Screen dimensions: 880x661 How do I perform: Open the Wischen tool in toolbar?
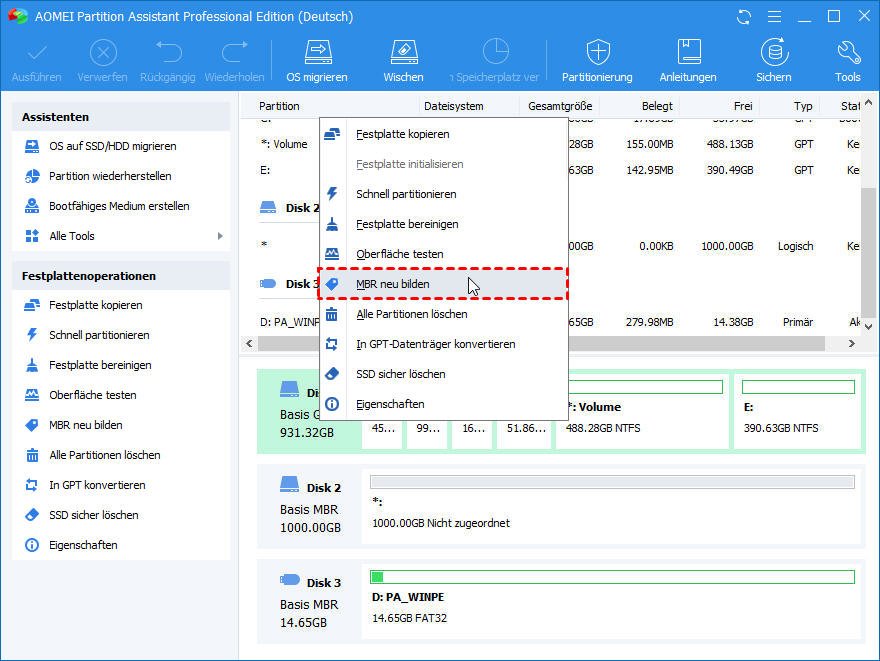click(x=404, y=61)
